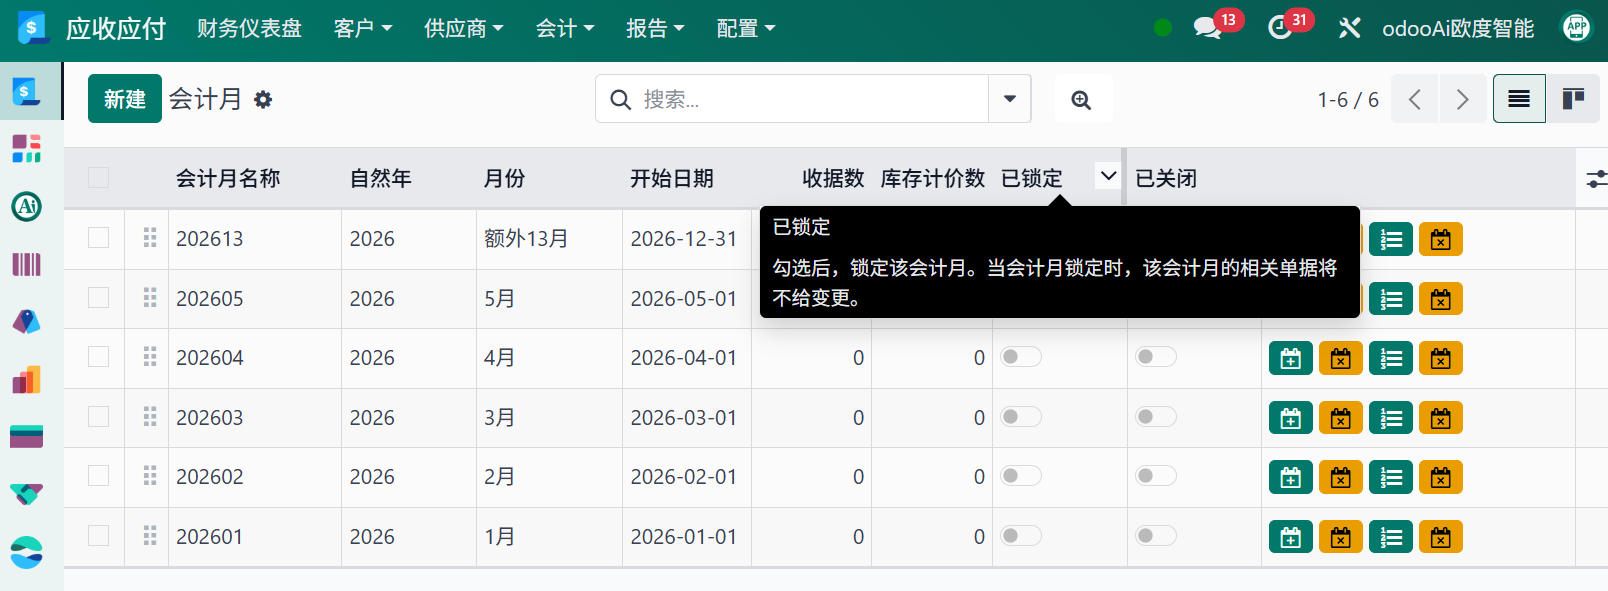Open the purple and teal card sidebar icon
The image size is (1608, 591).
point(26,436)
